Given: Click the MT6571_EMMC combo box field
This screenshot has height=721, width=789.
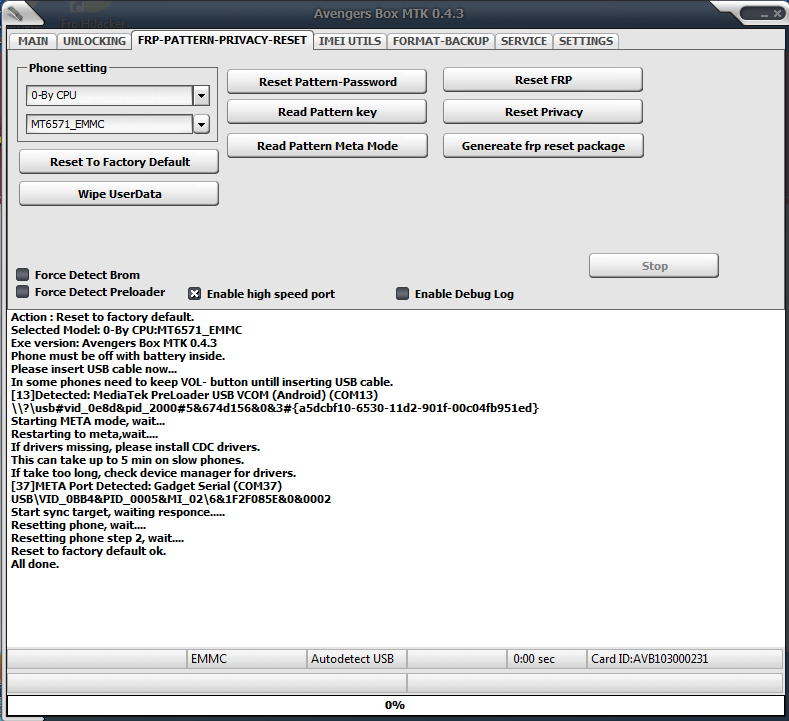Looking at the screenshot, I should [110, 124].
